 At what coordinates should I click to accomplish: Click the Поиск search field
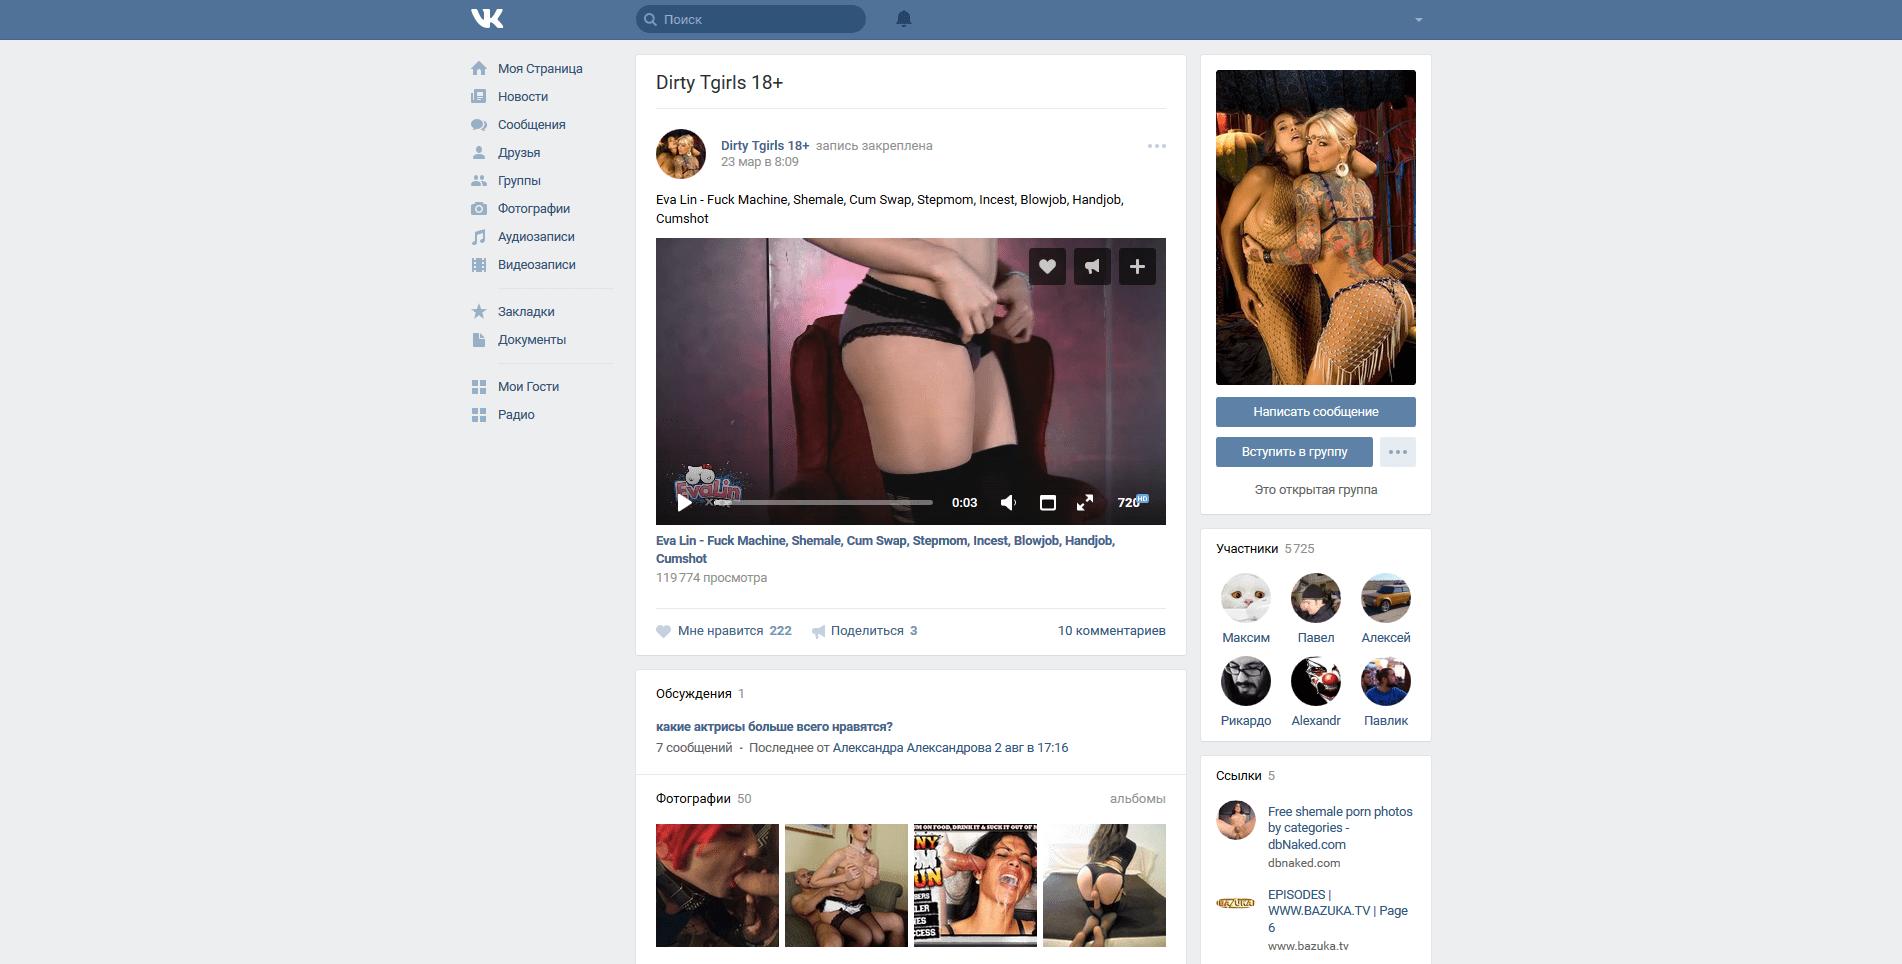758,19
